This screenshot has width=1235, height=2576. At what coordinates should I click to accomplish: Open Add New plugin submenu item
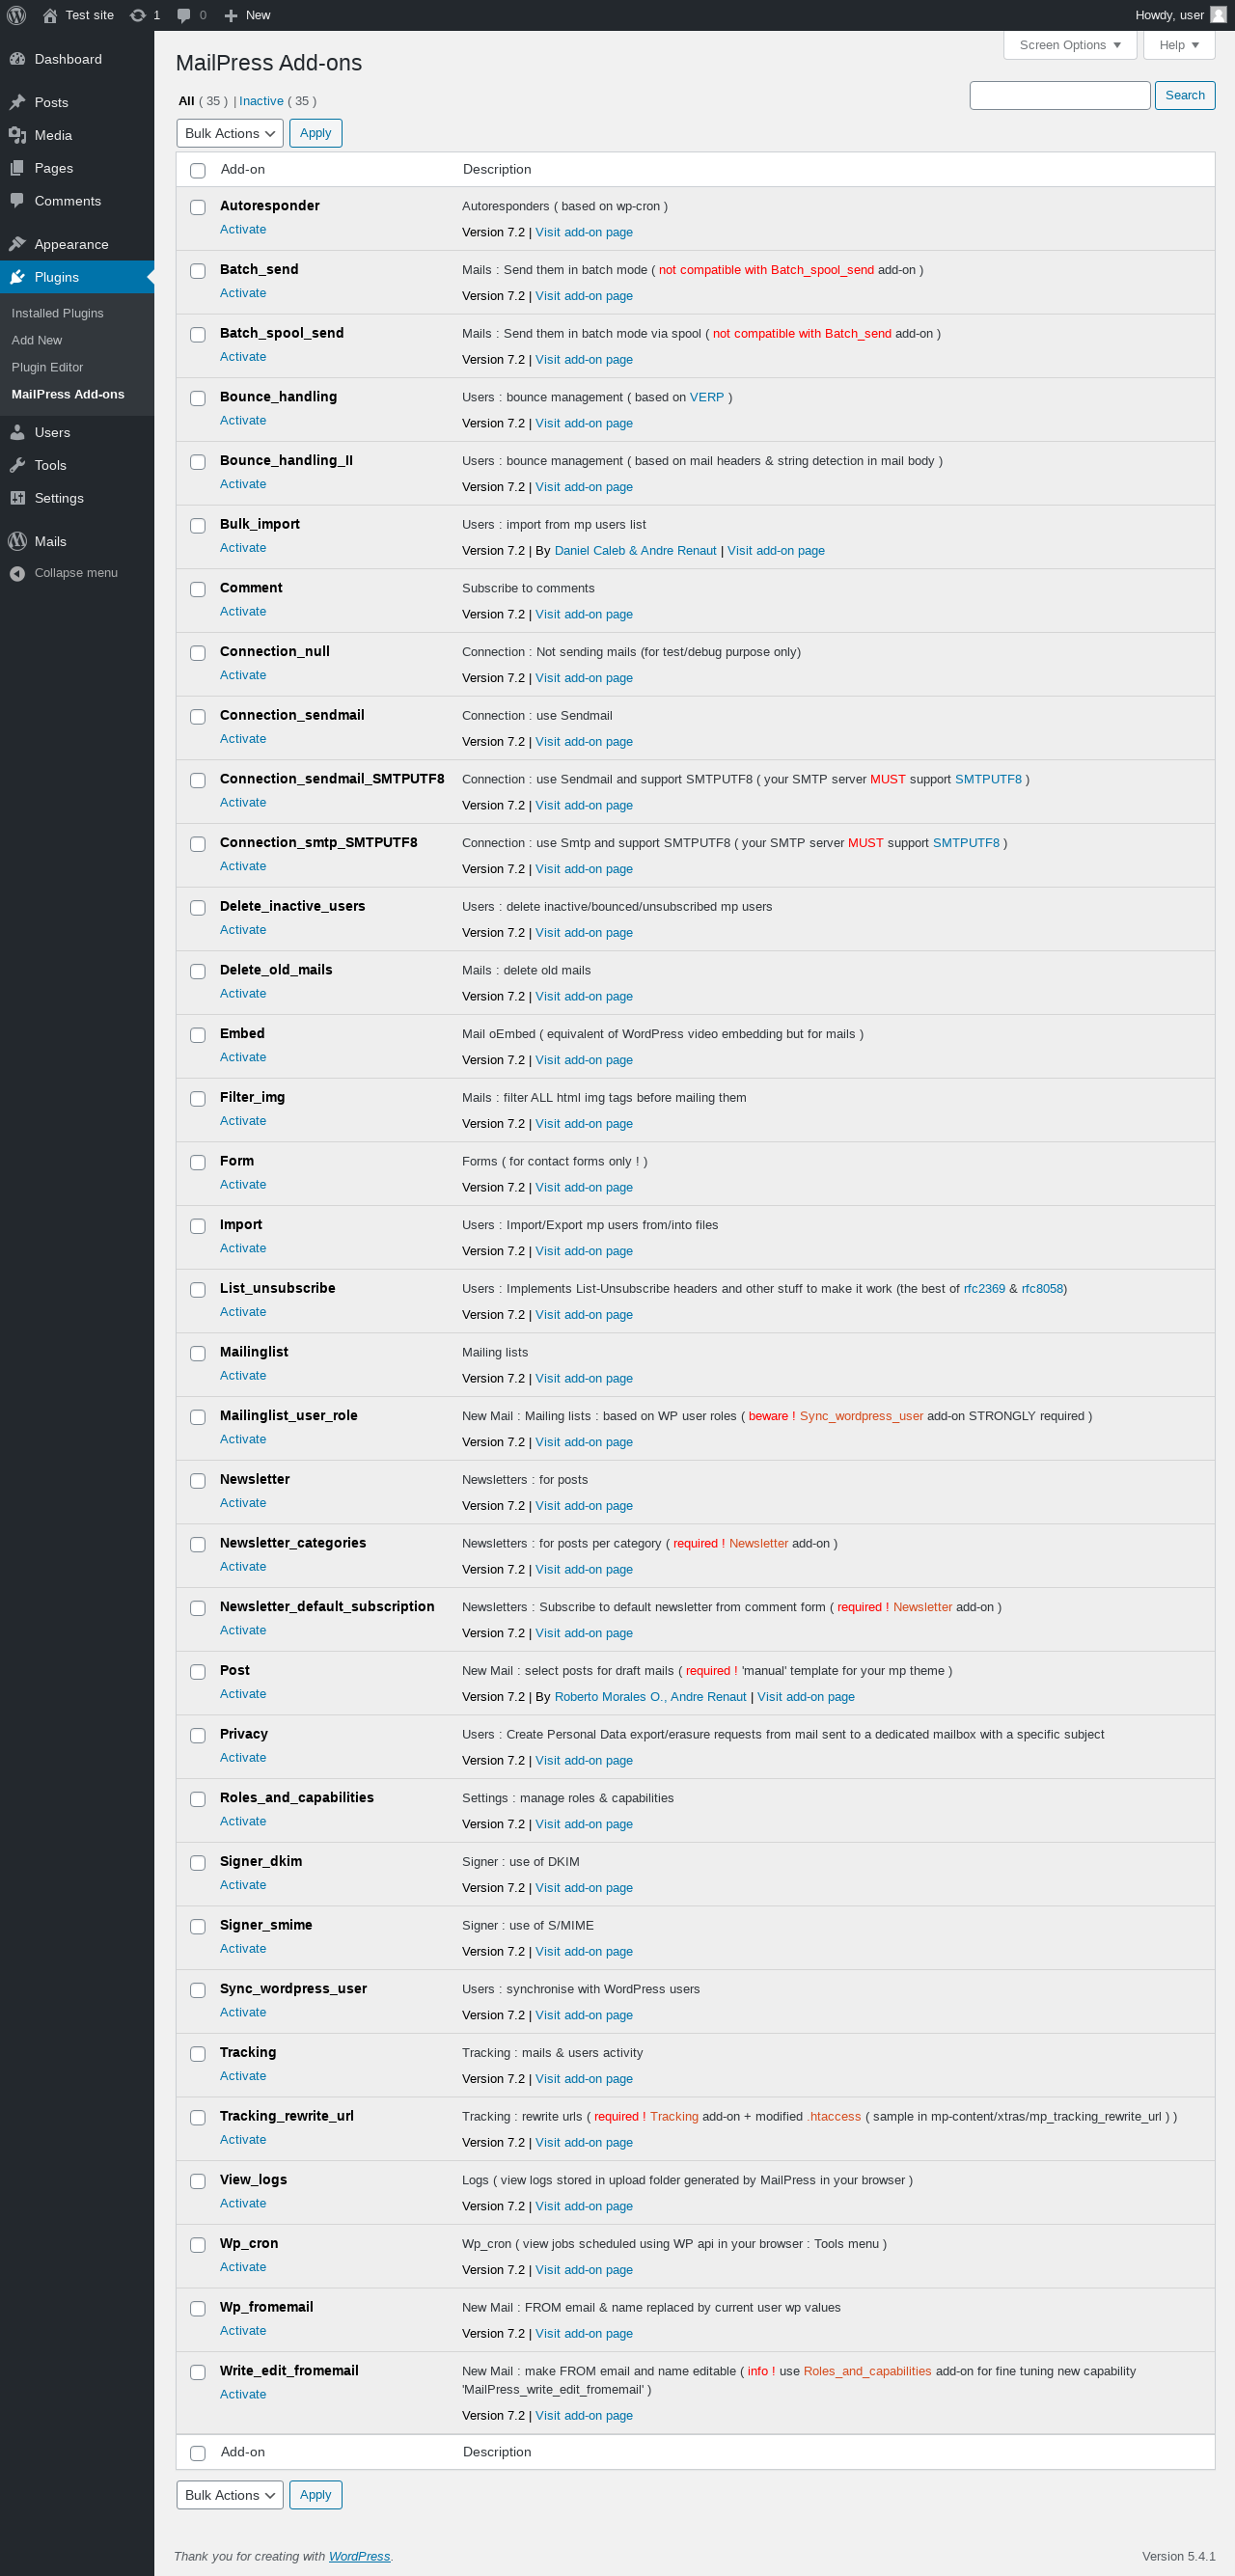(36, 340)
